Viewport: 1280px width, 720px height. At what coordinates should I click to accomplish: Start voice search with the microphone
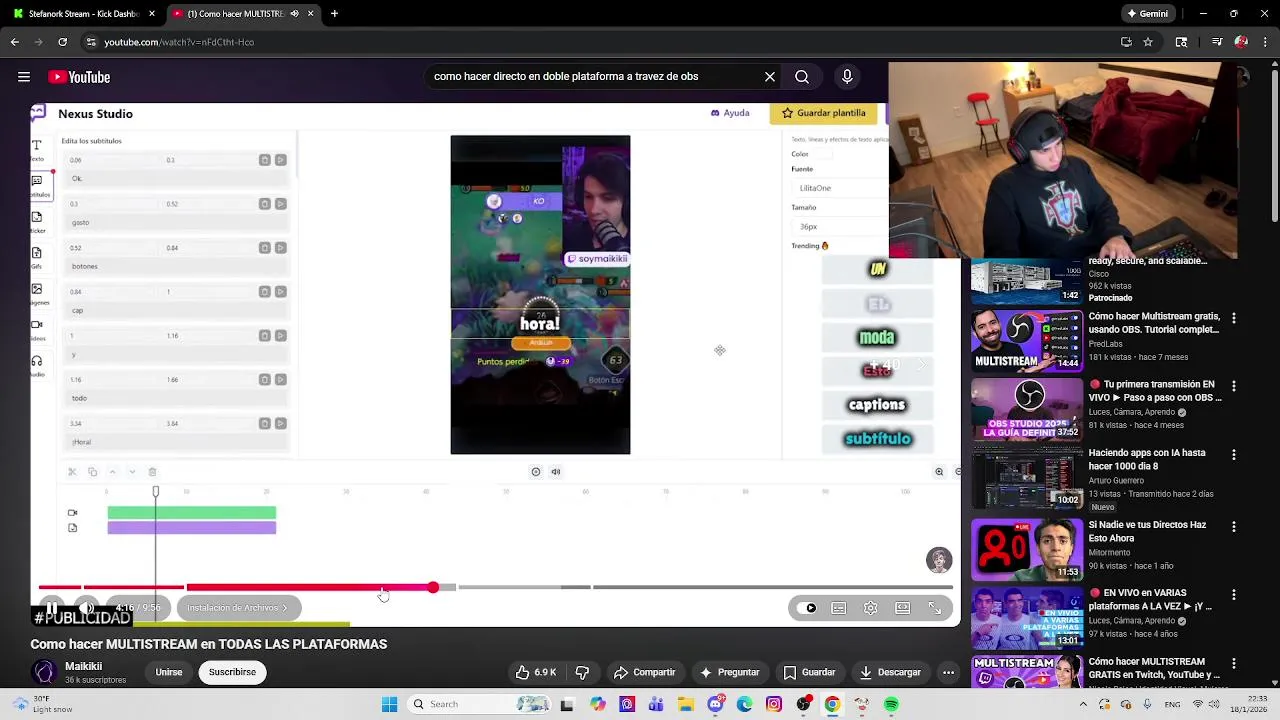click(x=847, y=76)
